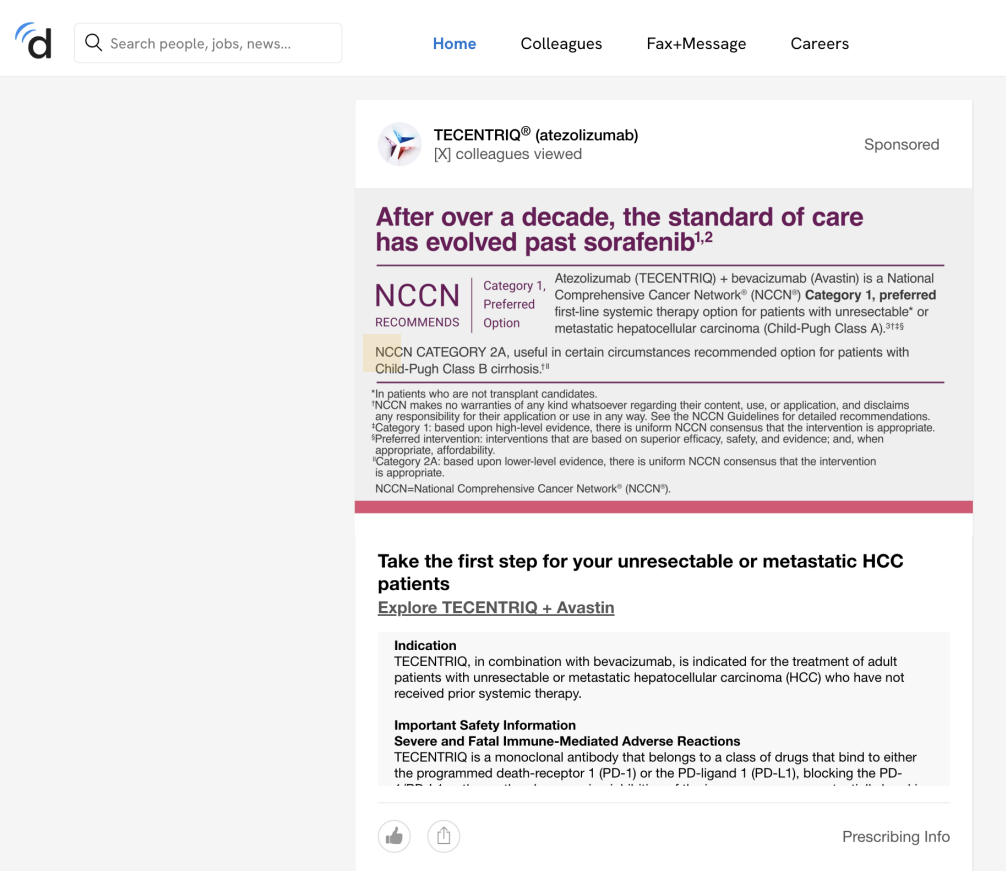The image size is (1006, 892).
Task: Click the 'NCCN=National Comprehensive Cancer Network' footnote
Action: pos(522,488)
